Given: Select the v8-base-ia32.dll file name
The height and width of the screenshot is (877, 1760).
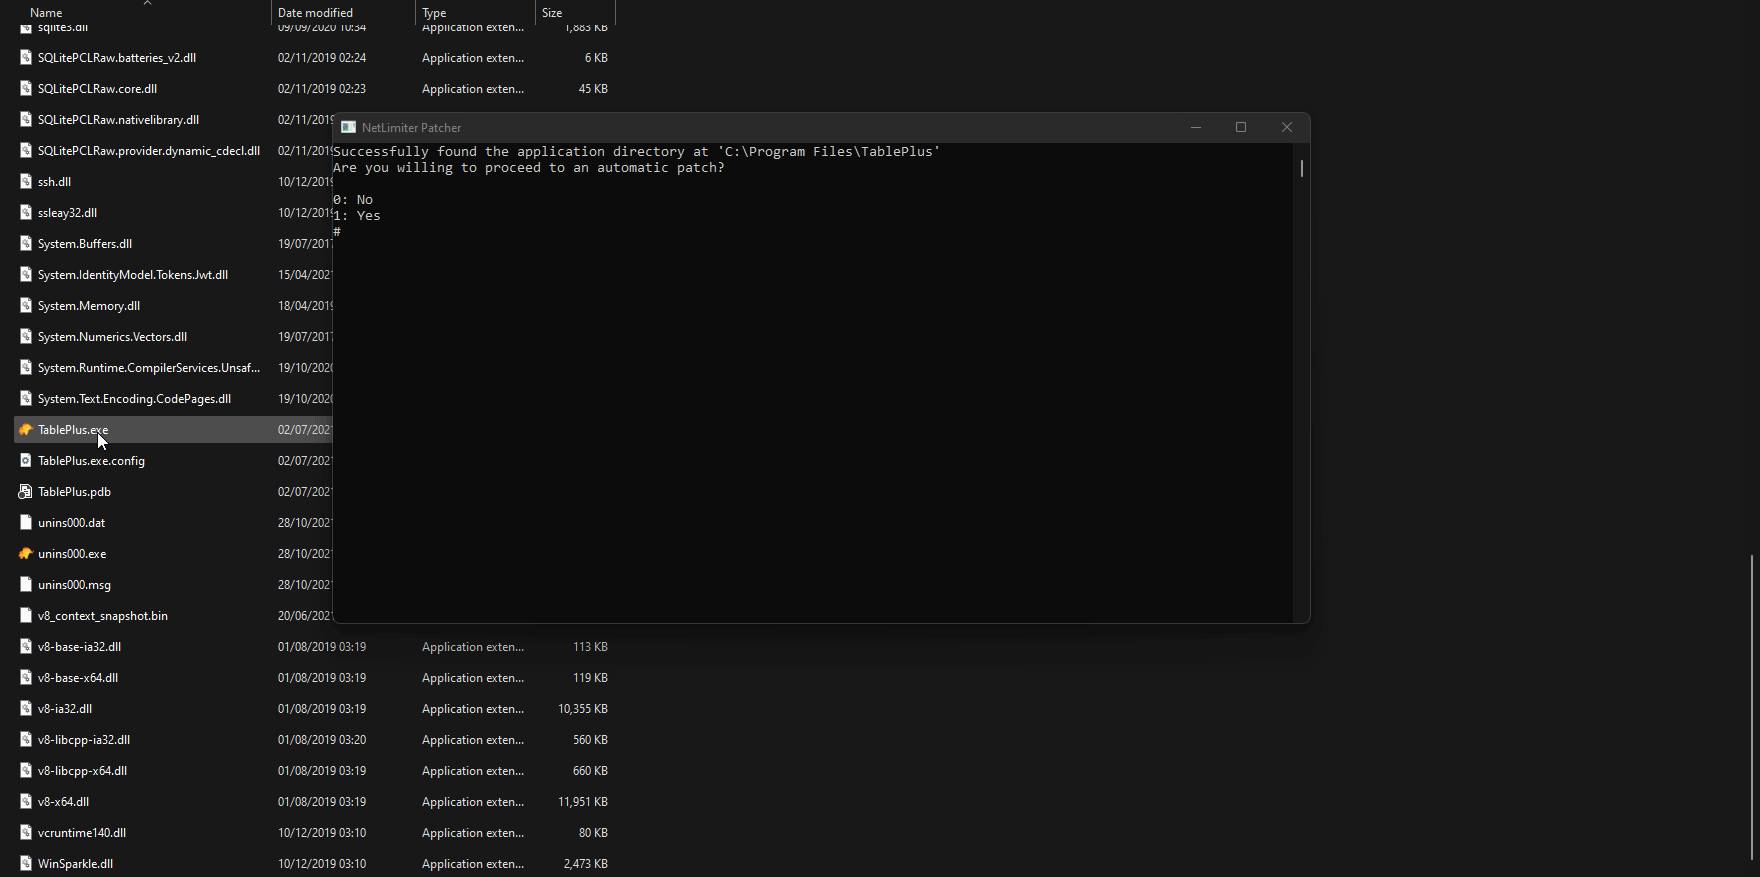Looking at the screenshot, I should (79, 647).
